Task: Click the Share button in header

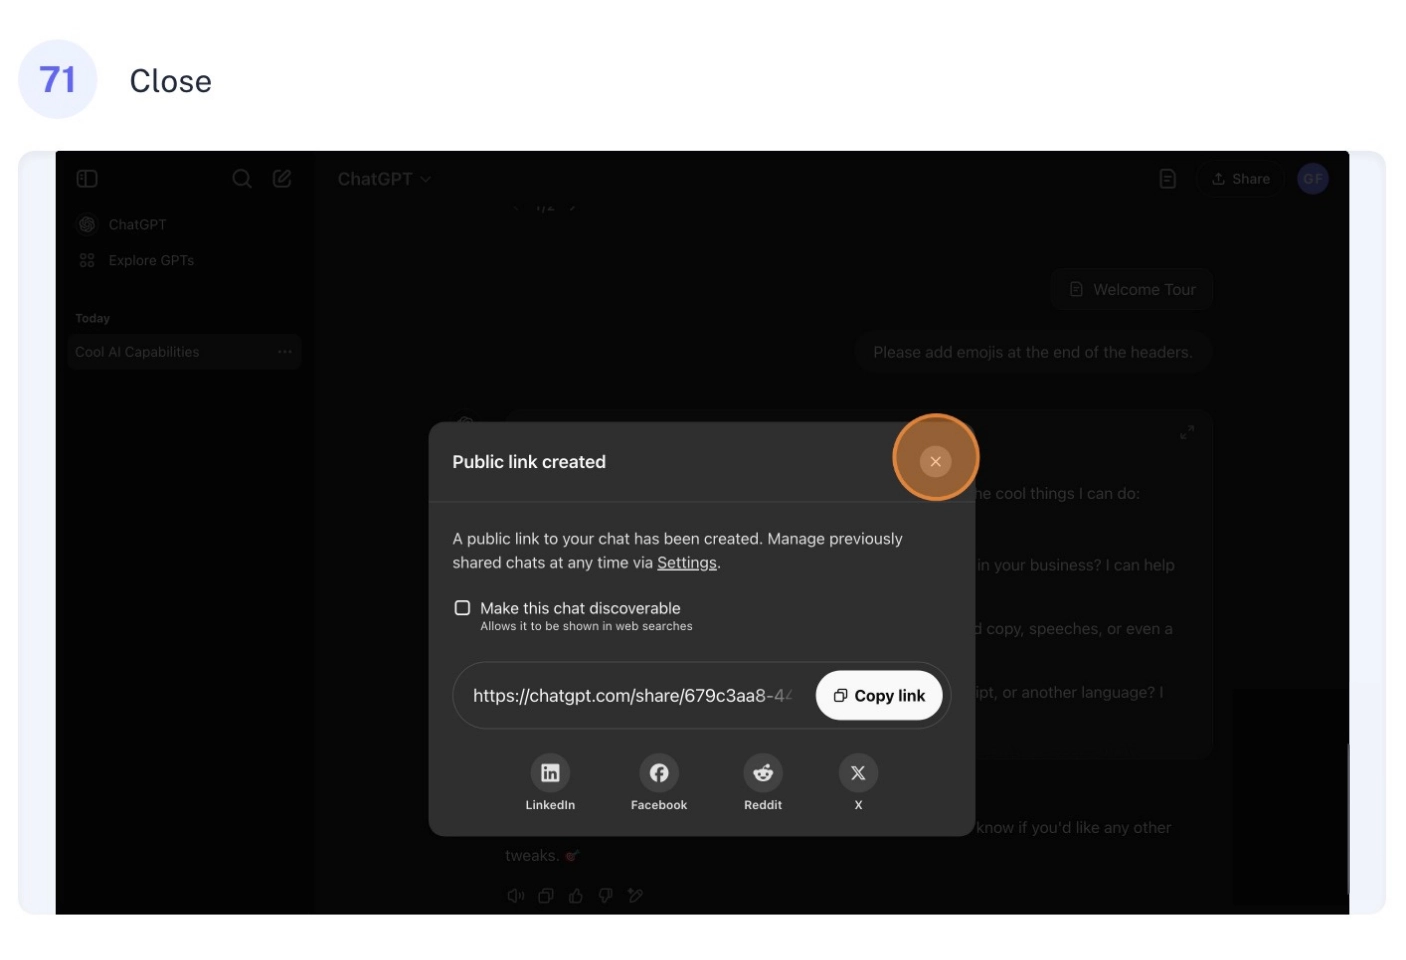Action: [1240, 179]
